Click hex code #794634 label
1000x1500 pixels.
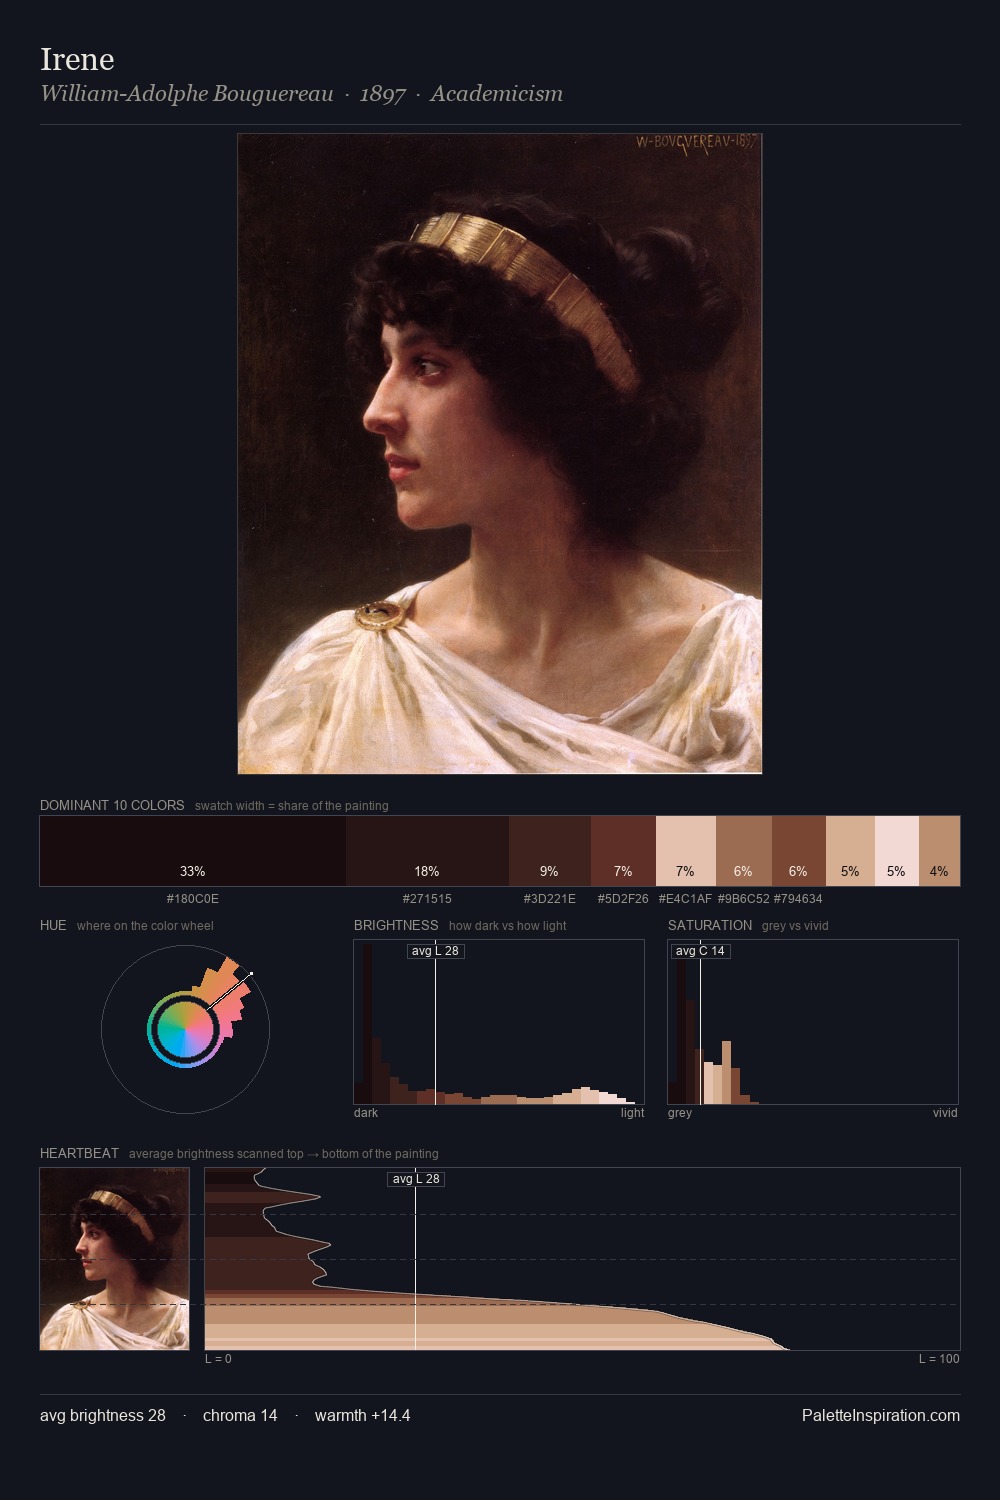[798, 899]
